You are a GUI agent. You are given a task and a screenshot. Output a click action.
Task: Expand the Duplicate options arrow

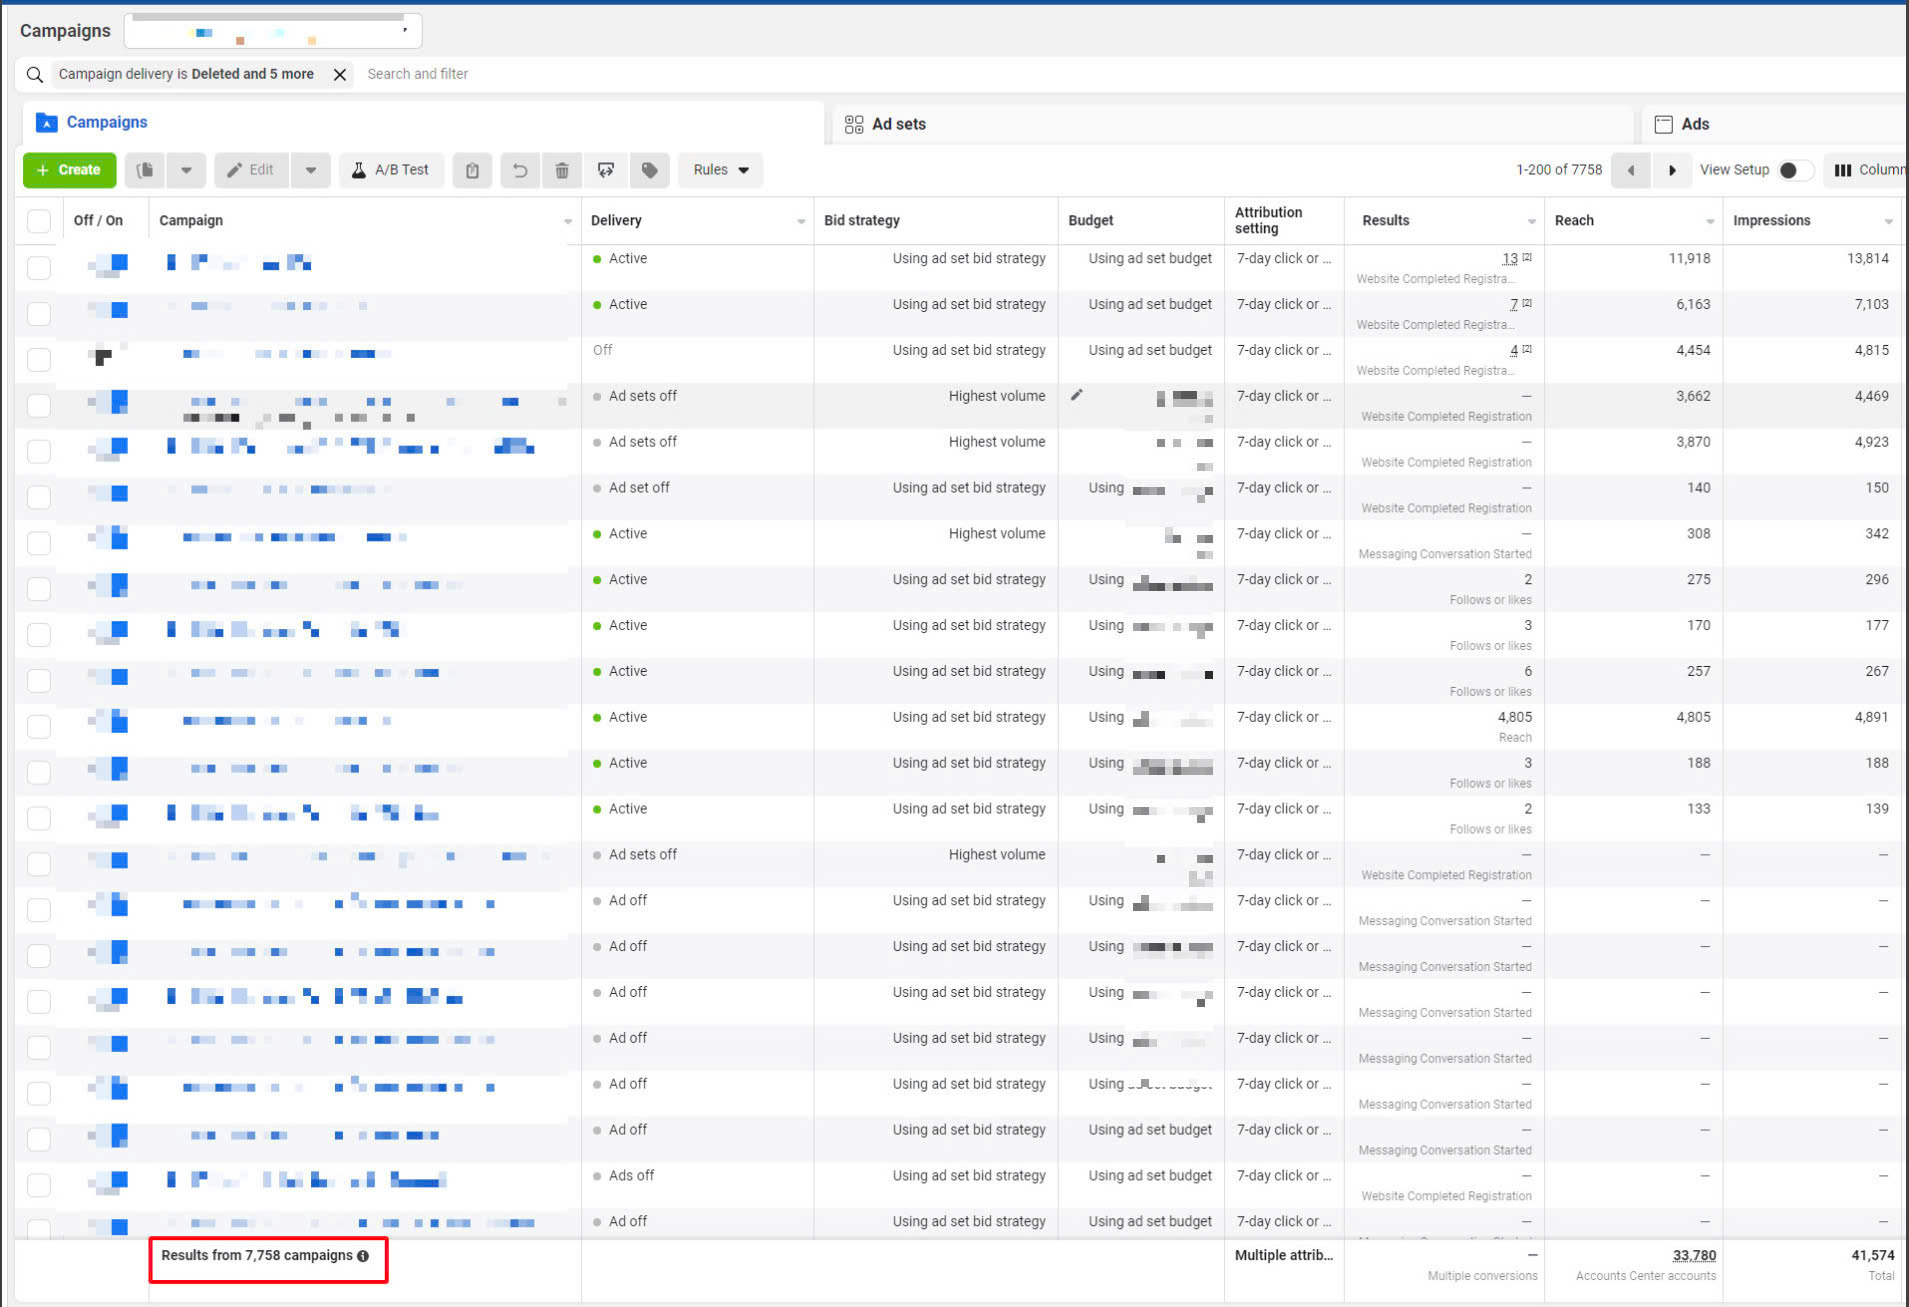click(x=186, y=170)
